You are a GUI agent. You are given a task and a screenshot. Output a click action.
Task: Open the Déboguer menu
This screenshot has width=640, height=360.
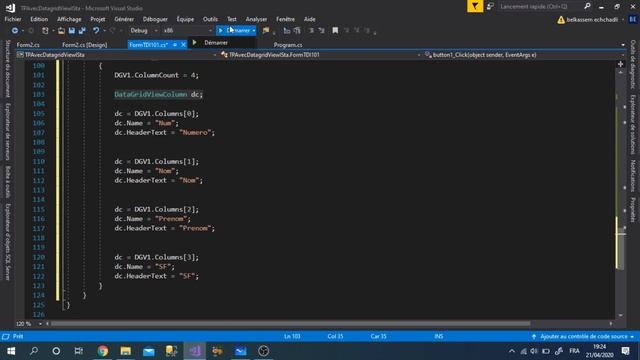tap(155, 19)
